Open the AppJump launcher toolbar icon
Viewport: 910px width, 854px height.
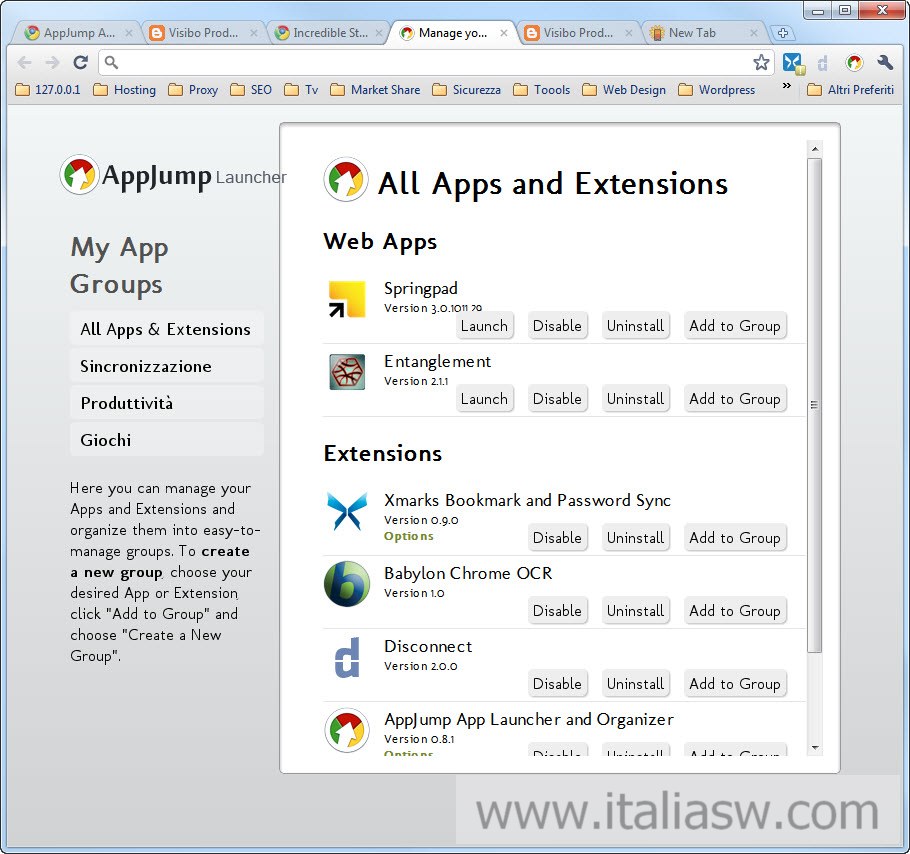pyautogui.click(x=854, y=63)
